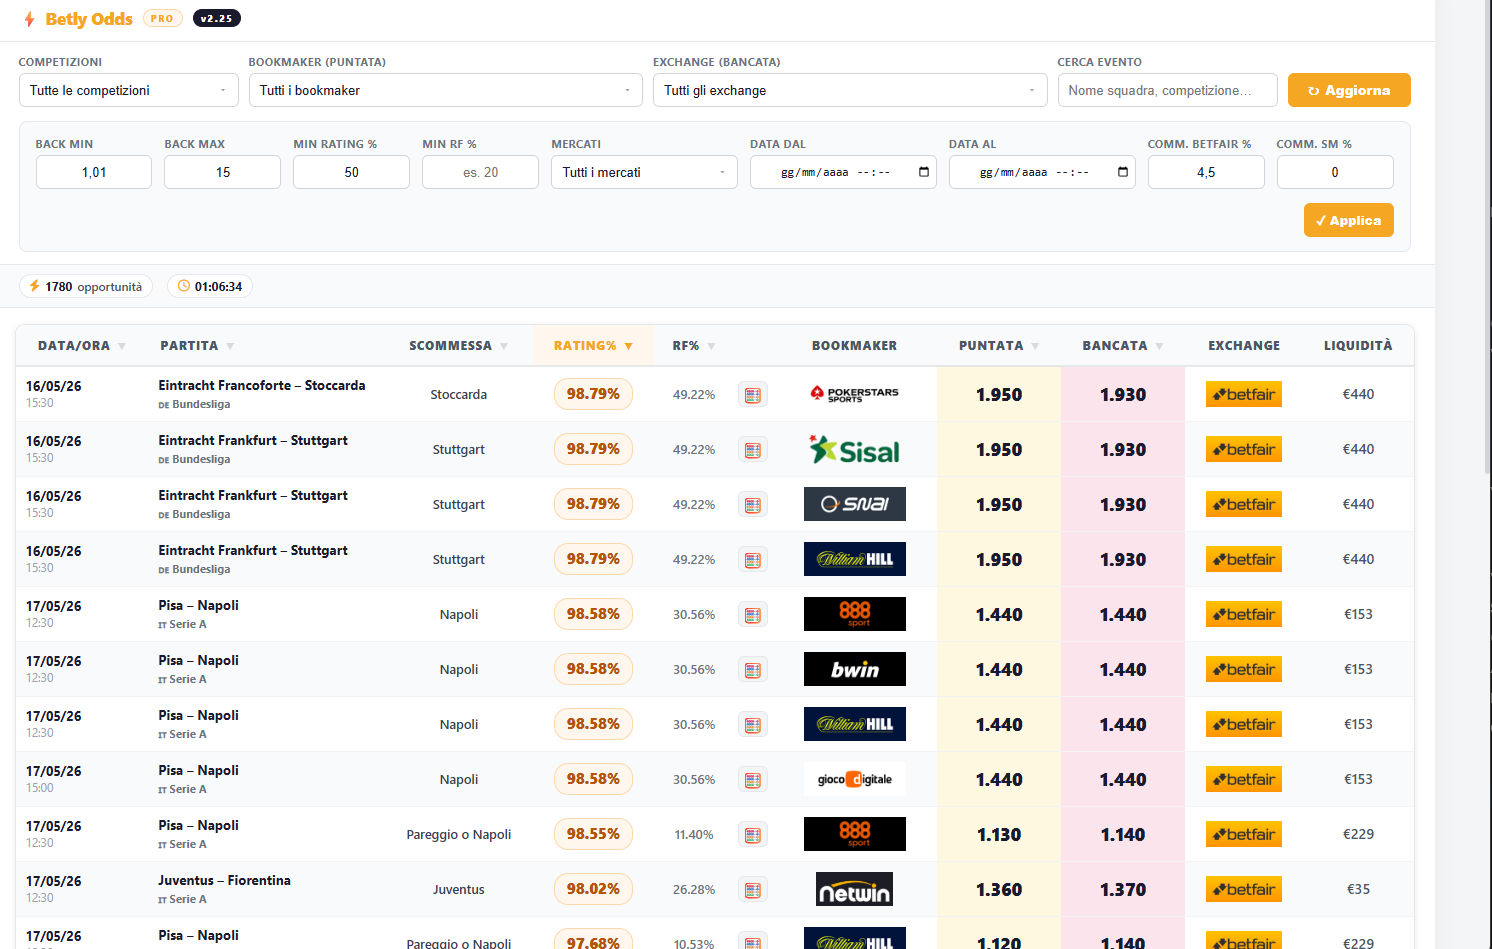Open Tutte le competizioni dropdown

tap(129, 90)
